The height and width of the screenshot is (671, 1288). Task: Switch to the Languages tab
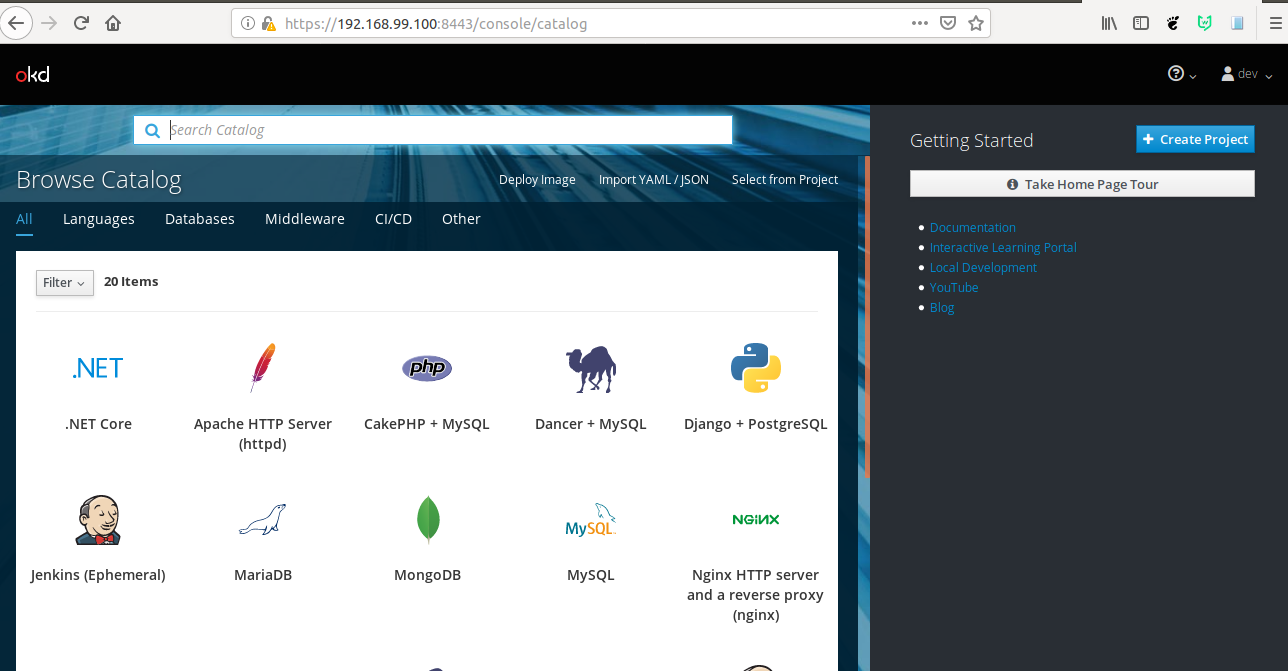click(x=99, y=219)
